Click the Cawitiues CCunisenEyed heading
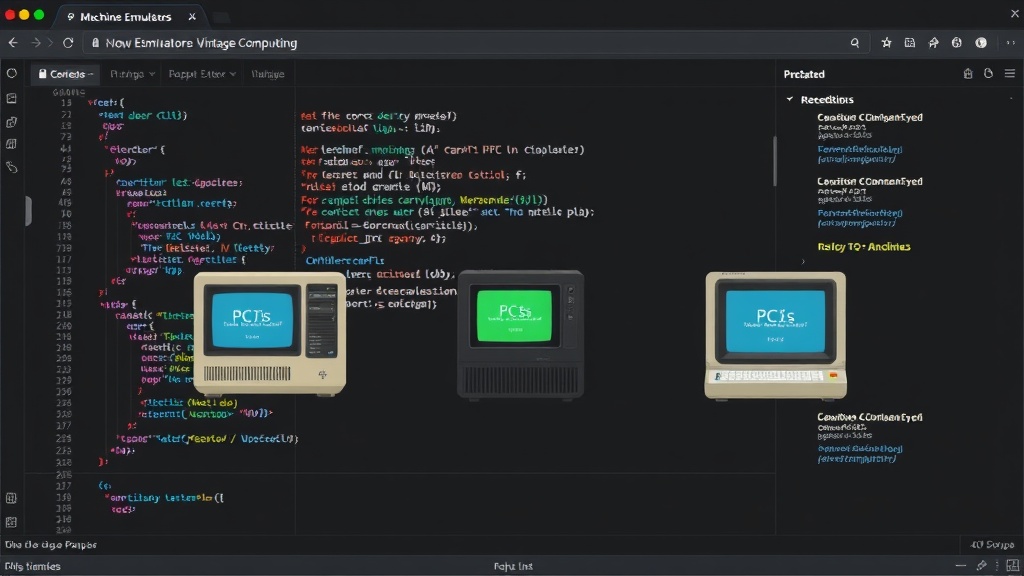Screen dimensions: 1024x576 [x=870, y=417]
